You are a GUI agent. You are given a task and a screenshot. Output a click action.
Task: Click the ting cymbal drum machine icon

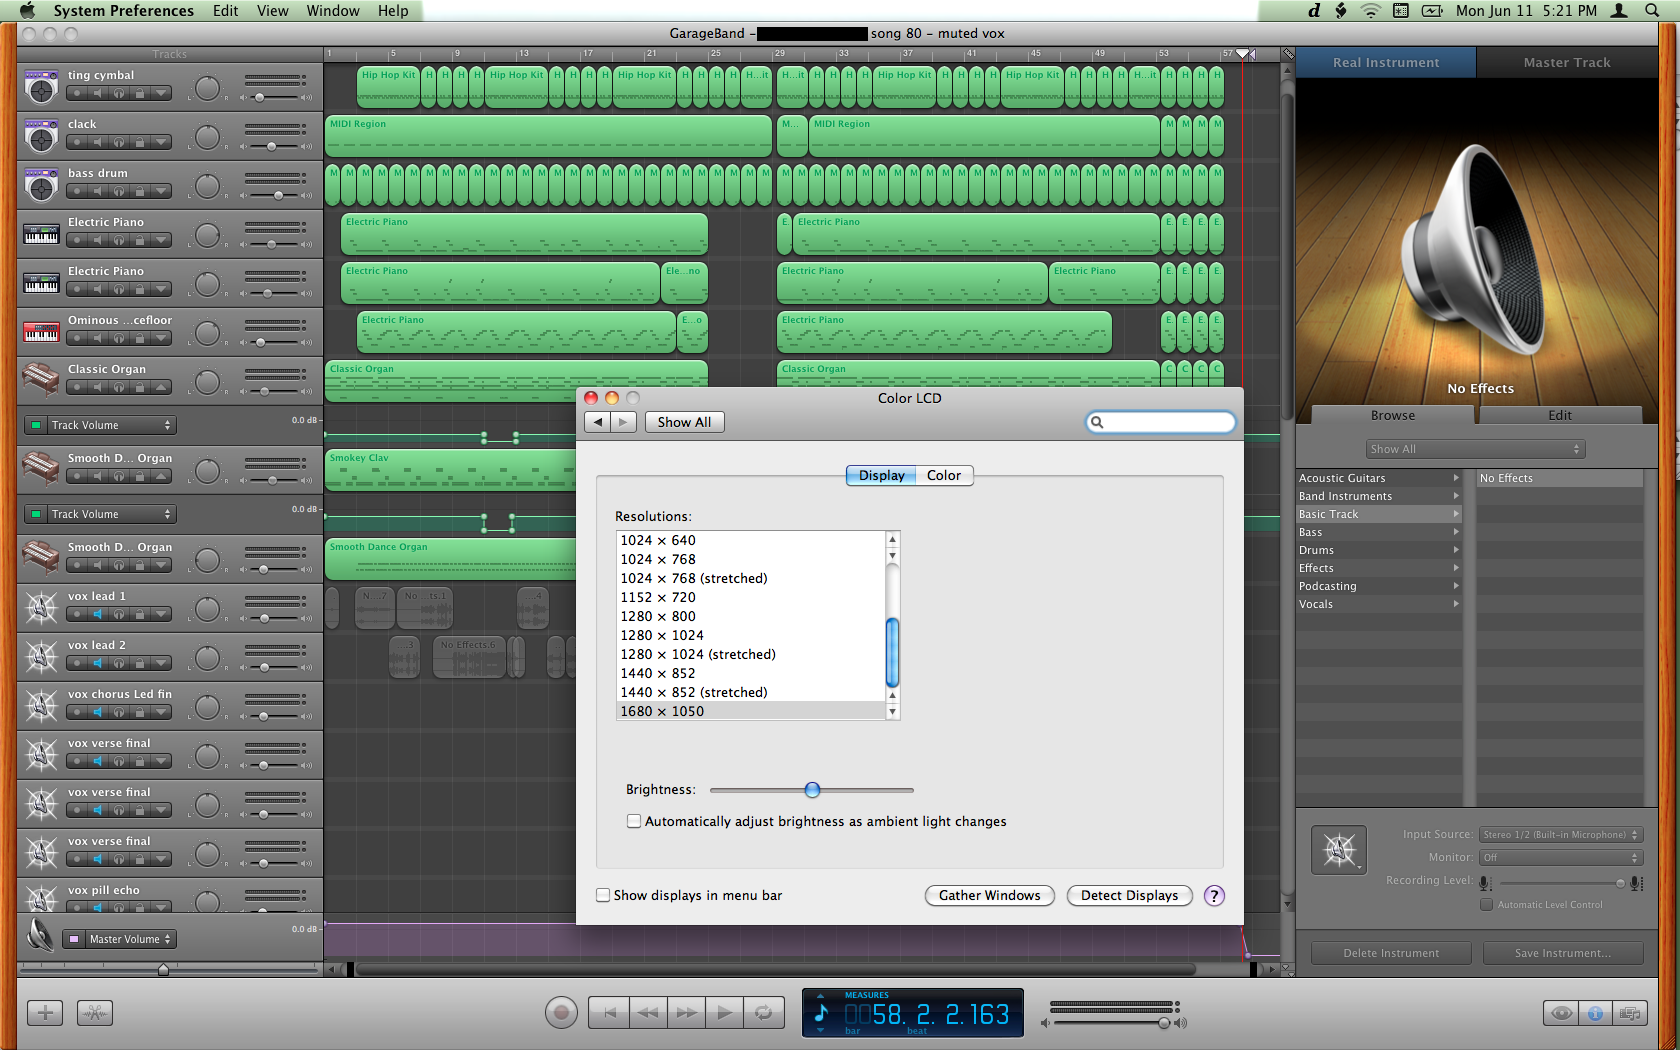(x=41, y=87)
